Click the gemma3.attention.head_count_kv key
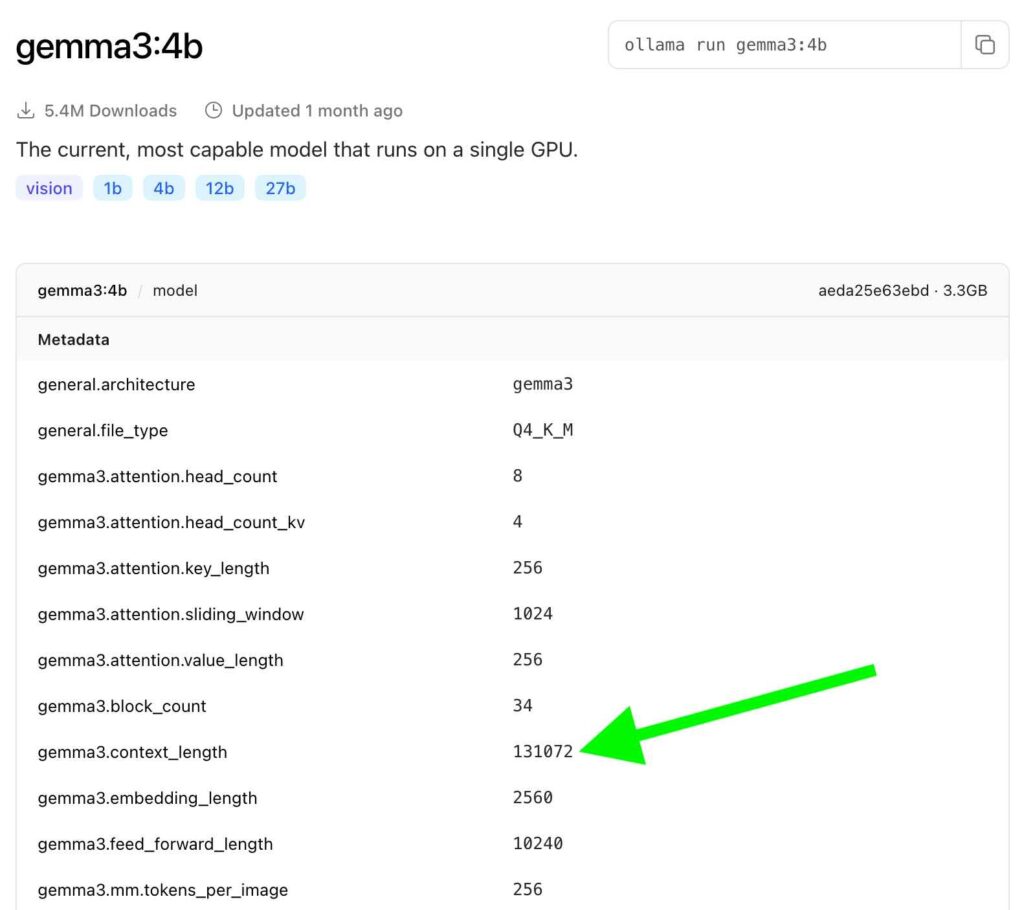Screen dimensions: 1024x910 tap(171, 523)
